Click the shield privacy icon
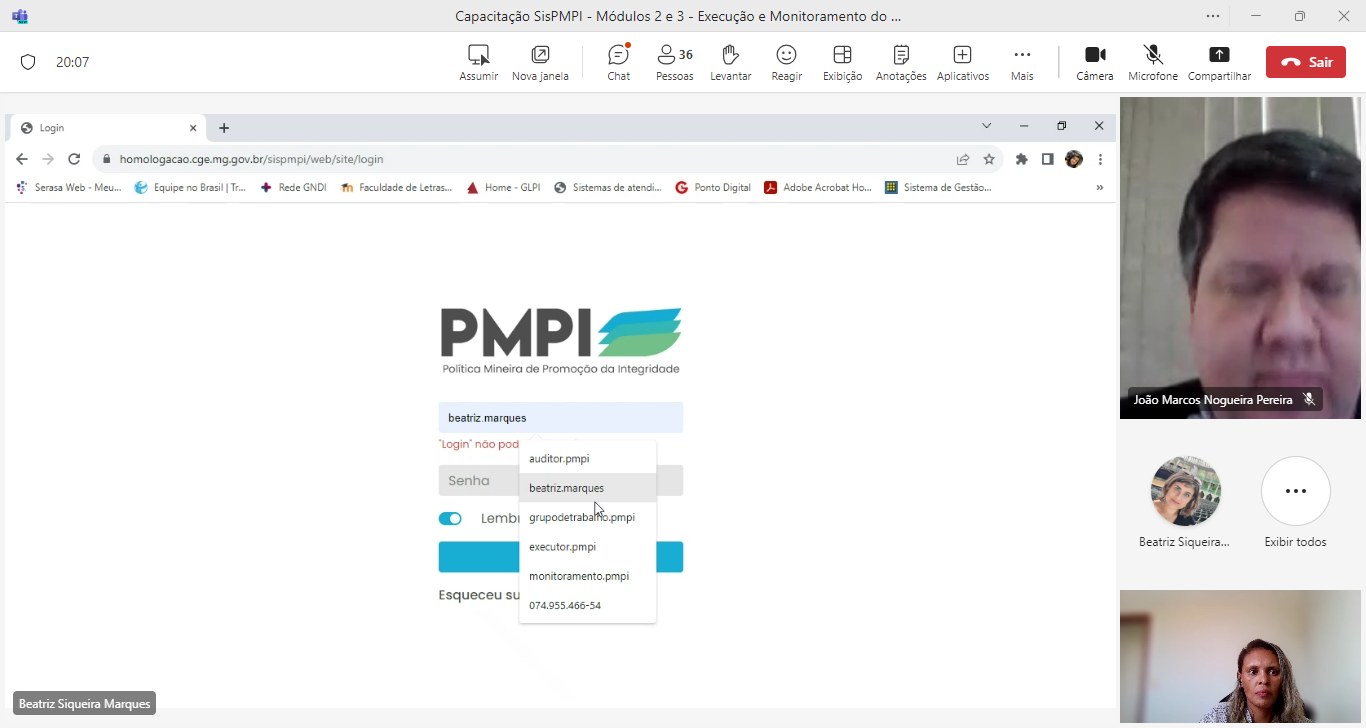The width and height of the screenshot is (1366, 728). 28,62
